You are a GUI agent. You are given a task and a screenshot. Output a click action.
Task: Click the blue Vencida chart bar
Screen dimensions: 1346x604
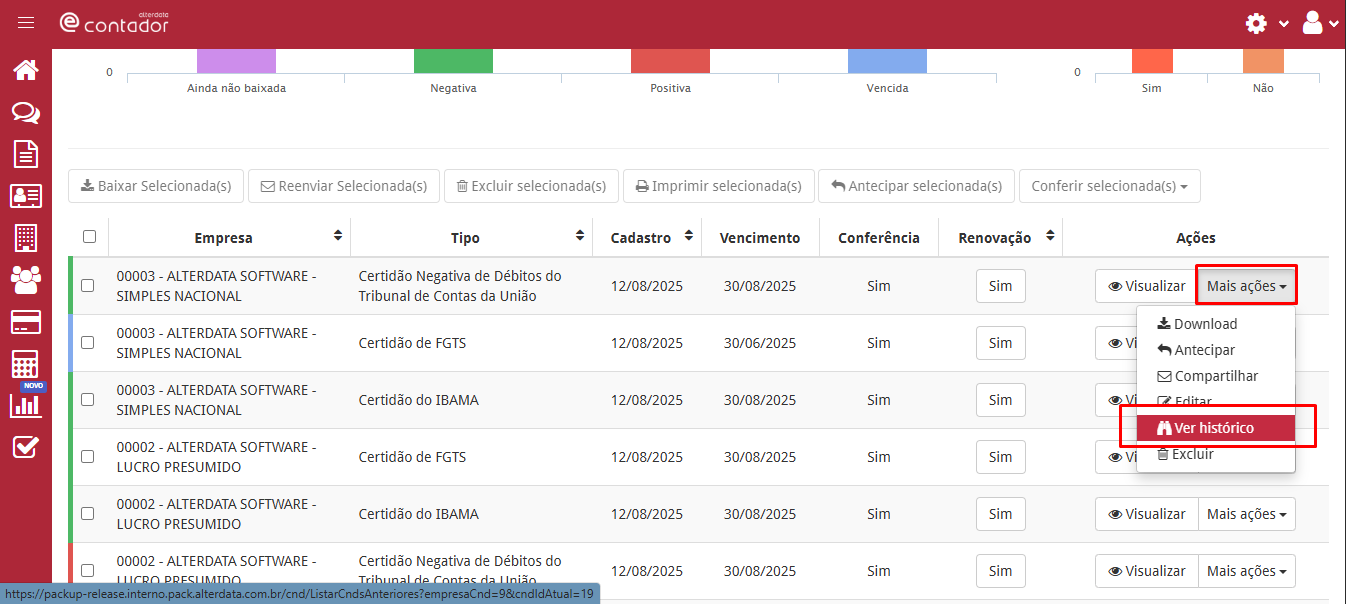pos(887,61)
